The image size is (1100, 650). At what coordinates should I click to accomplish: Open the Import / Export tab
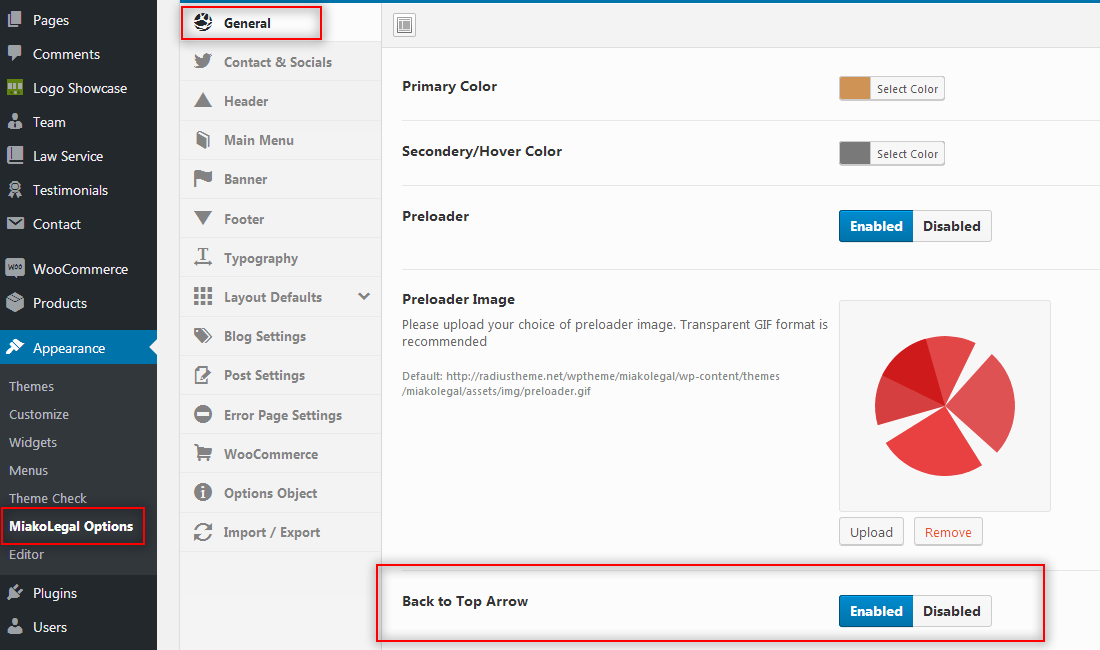pos(281,532)
